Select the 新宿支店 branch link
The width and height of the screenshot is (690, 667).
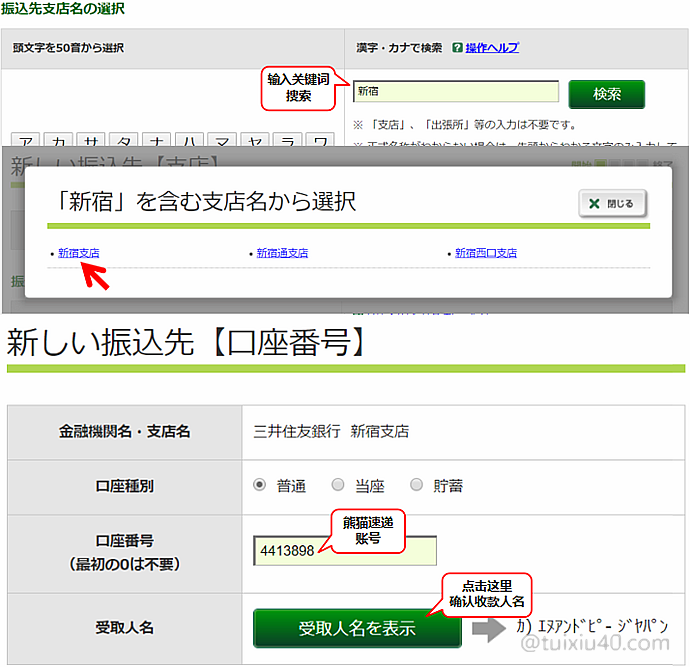click(x=79, y=253)
